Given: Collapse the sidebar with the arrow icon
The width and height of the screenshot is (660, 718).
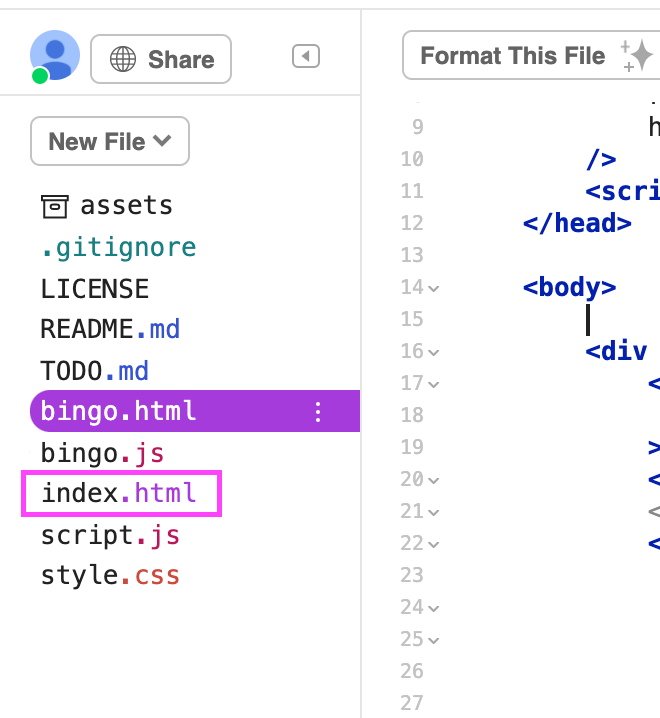Looking at the screenshot, I should coord(305,57).
